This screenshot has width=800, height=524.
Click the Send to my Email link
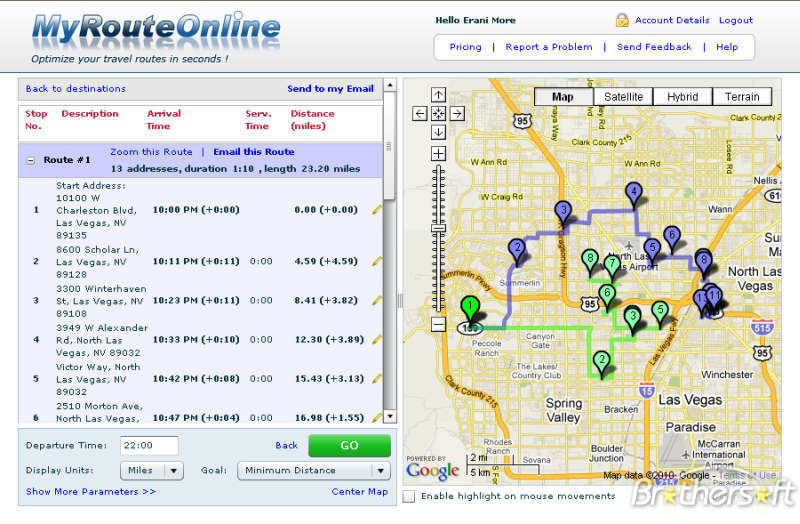pos(330,89)
